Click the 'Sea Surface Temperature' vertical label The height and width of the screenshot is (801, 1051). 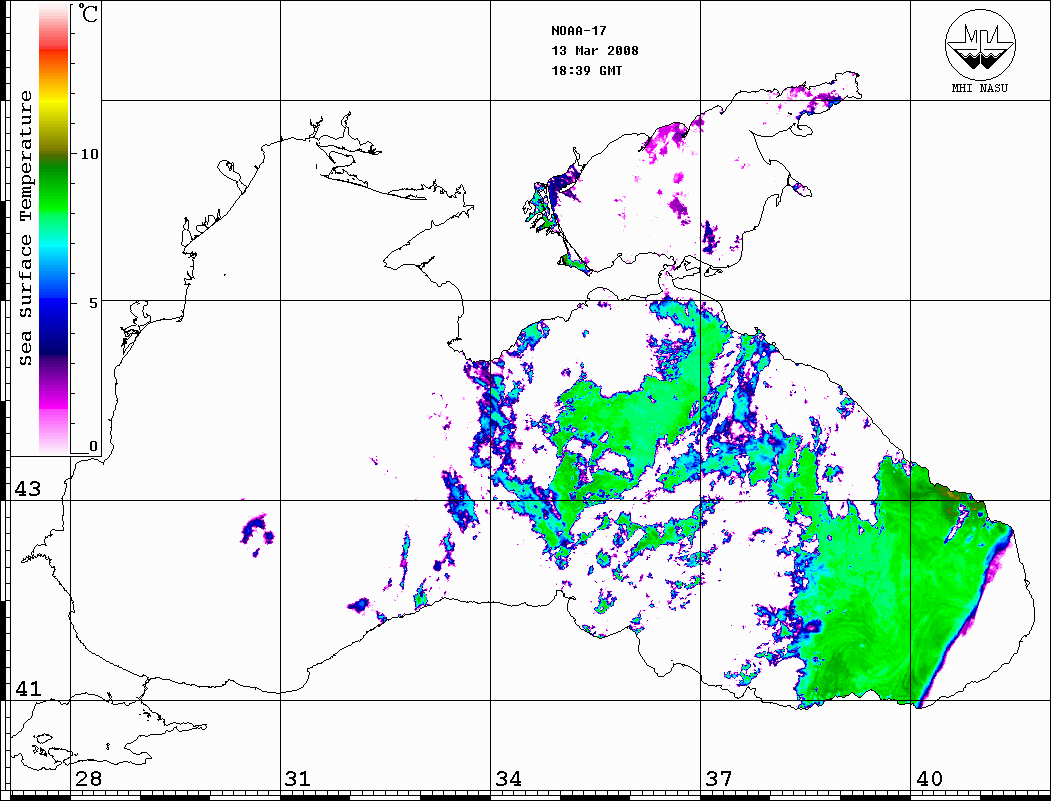(x=25, y=228)
